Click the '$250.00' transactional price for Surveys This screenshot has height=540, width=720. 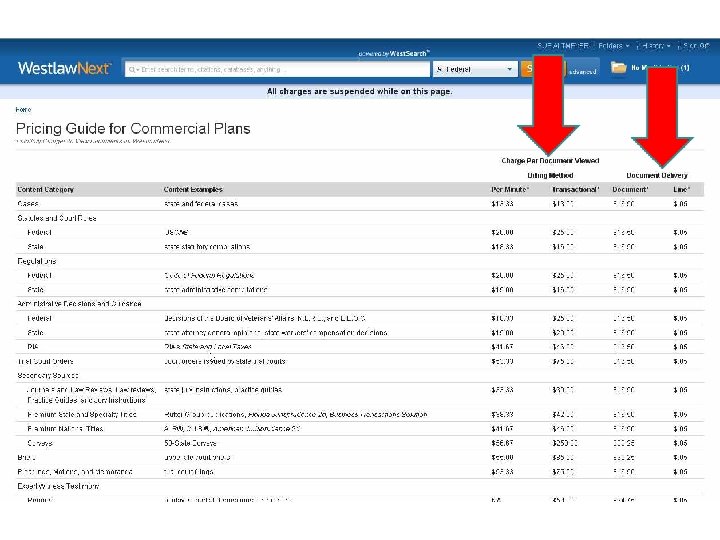565,443
